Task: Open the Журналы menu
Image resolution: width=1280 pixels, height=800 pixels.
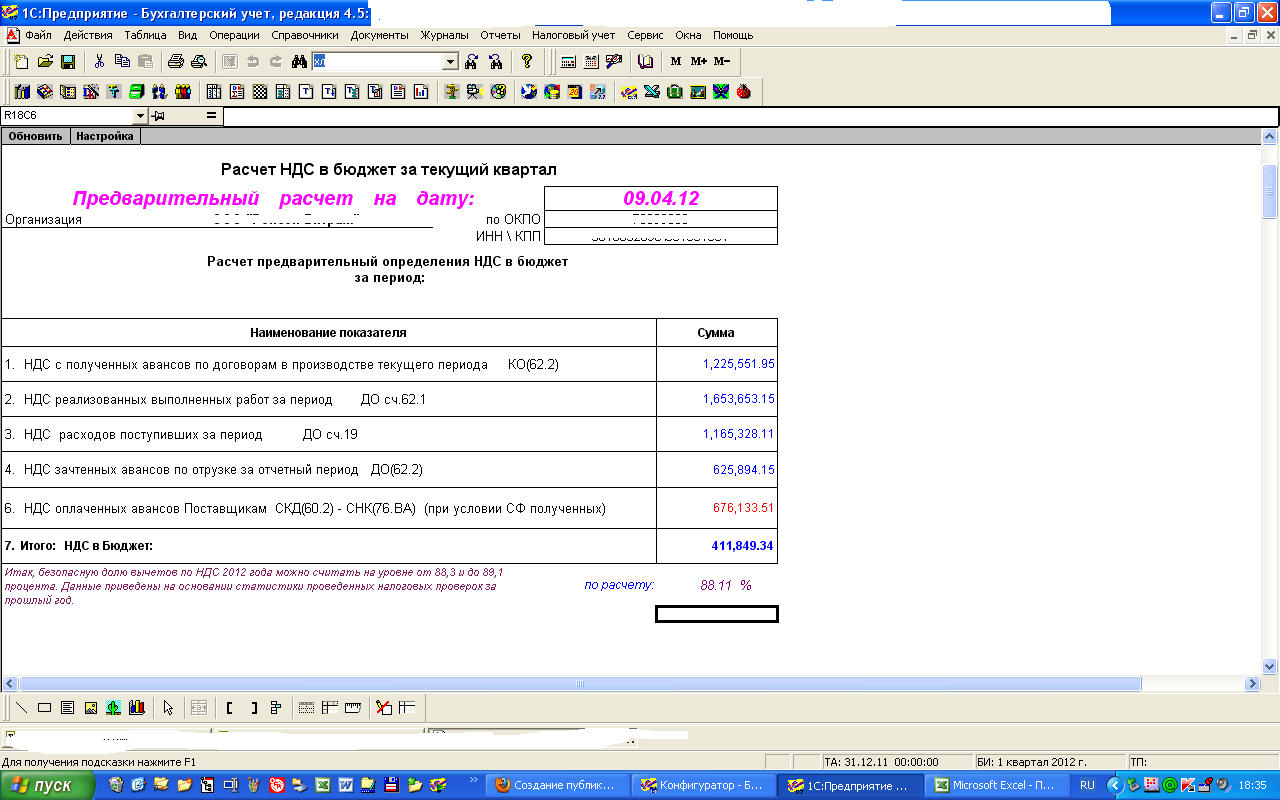Action: coord(444,35)
